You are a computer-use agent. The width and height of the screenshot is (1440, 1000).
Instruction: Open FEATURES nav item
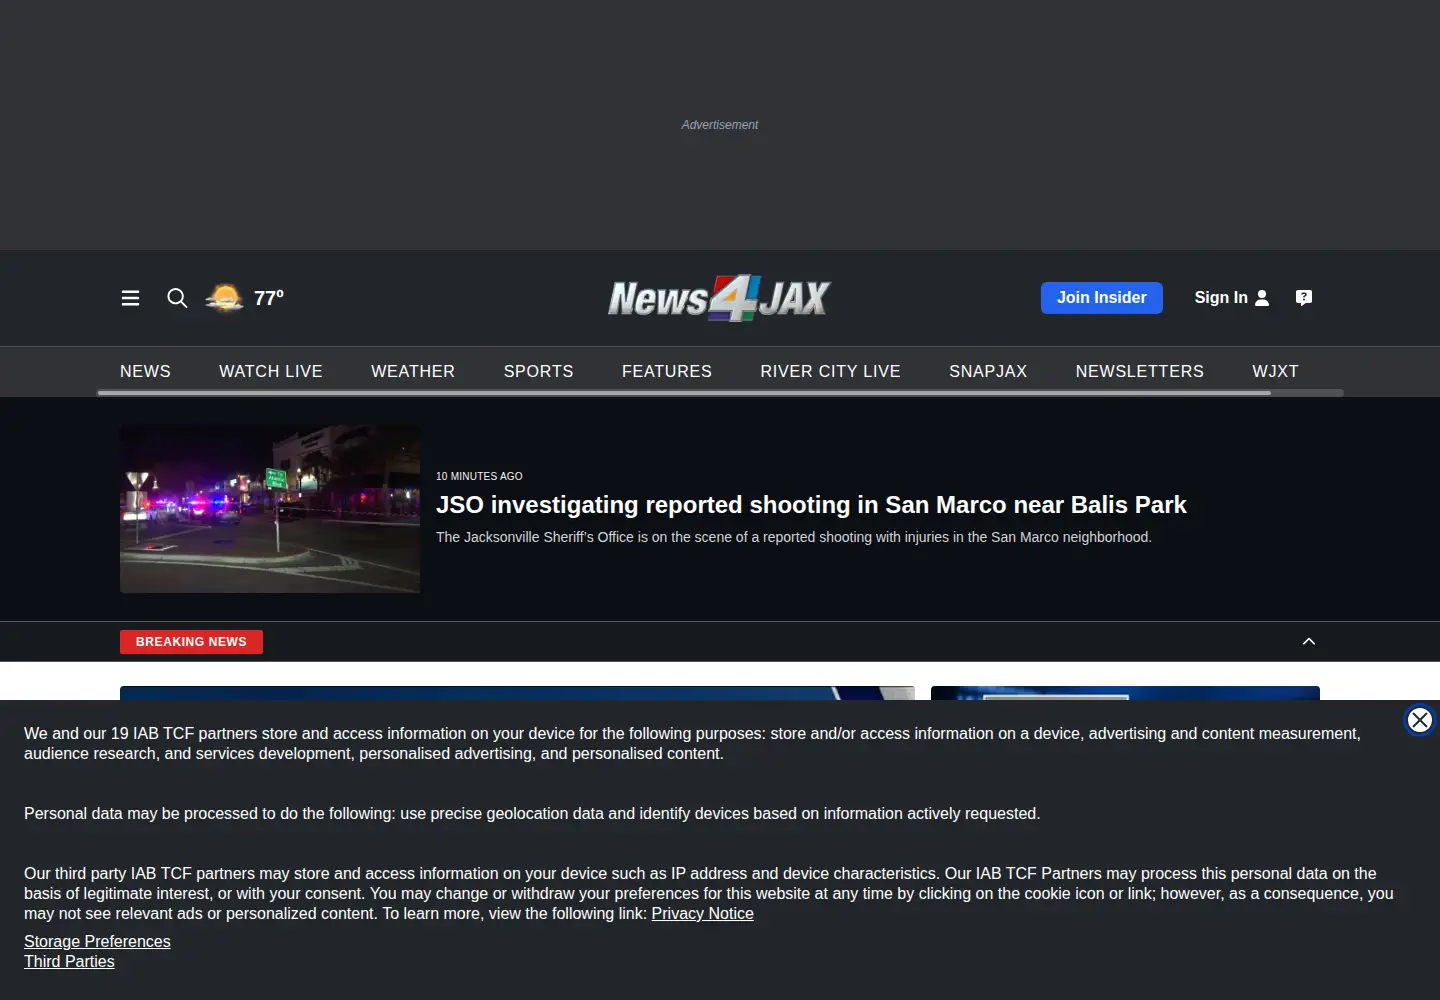tap(667, 371)
